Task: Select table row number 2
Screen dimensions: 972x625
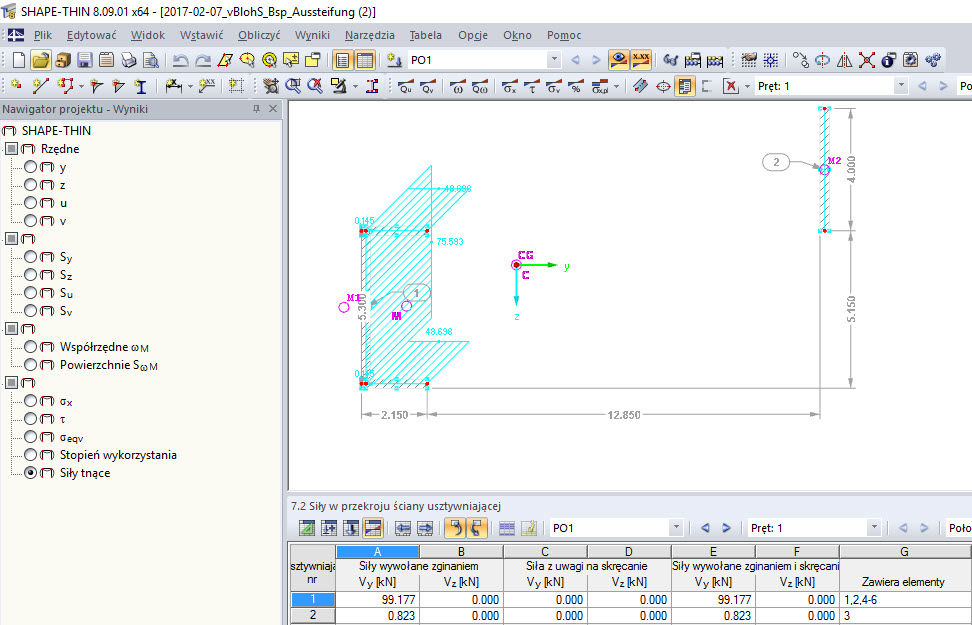Action: coord(312,616)
